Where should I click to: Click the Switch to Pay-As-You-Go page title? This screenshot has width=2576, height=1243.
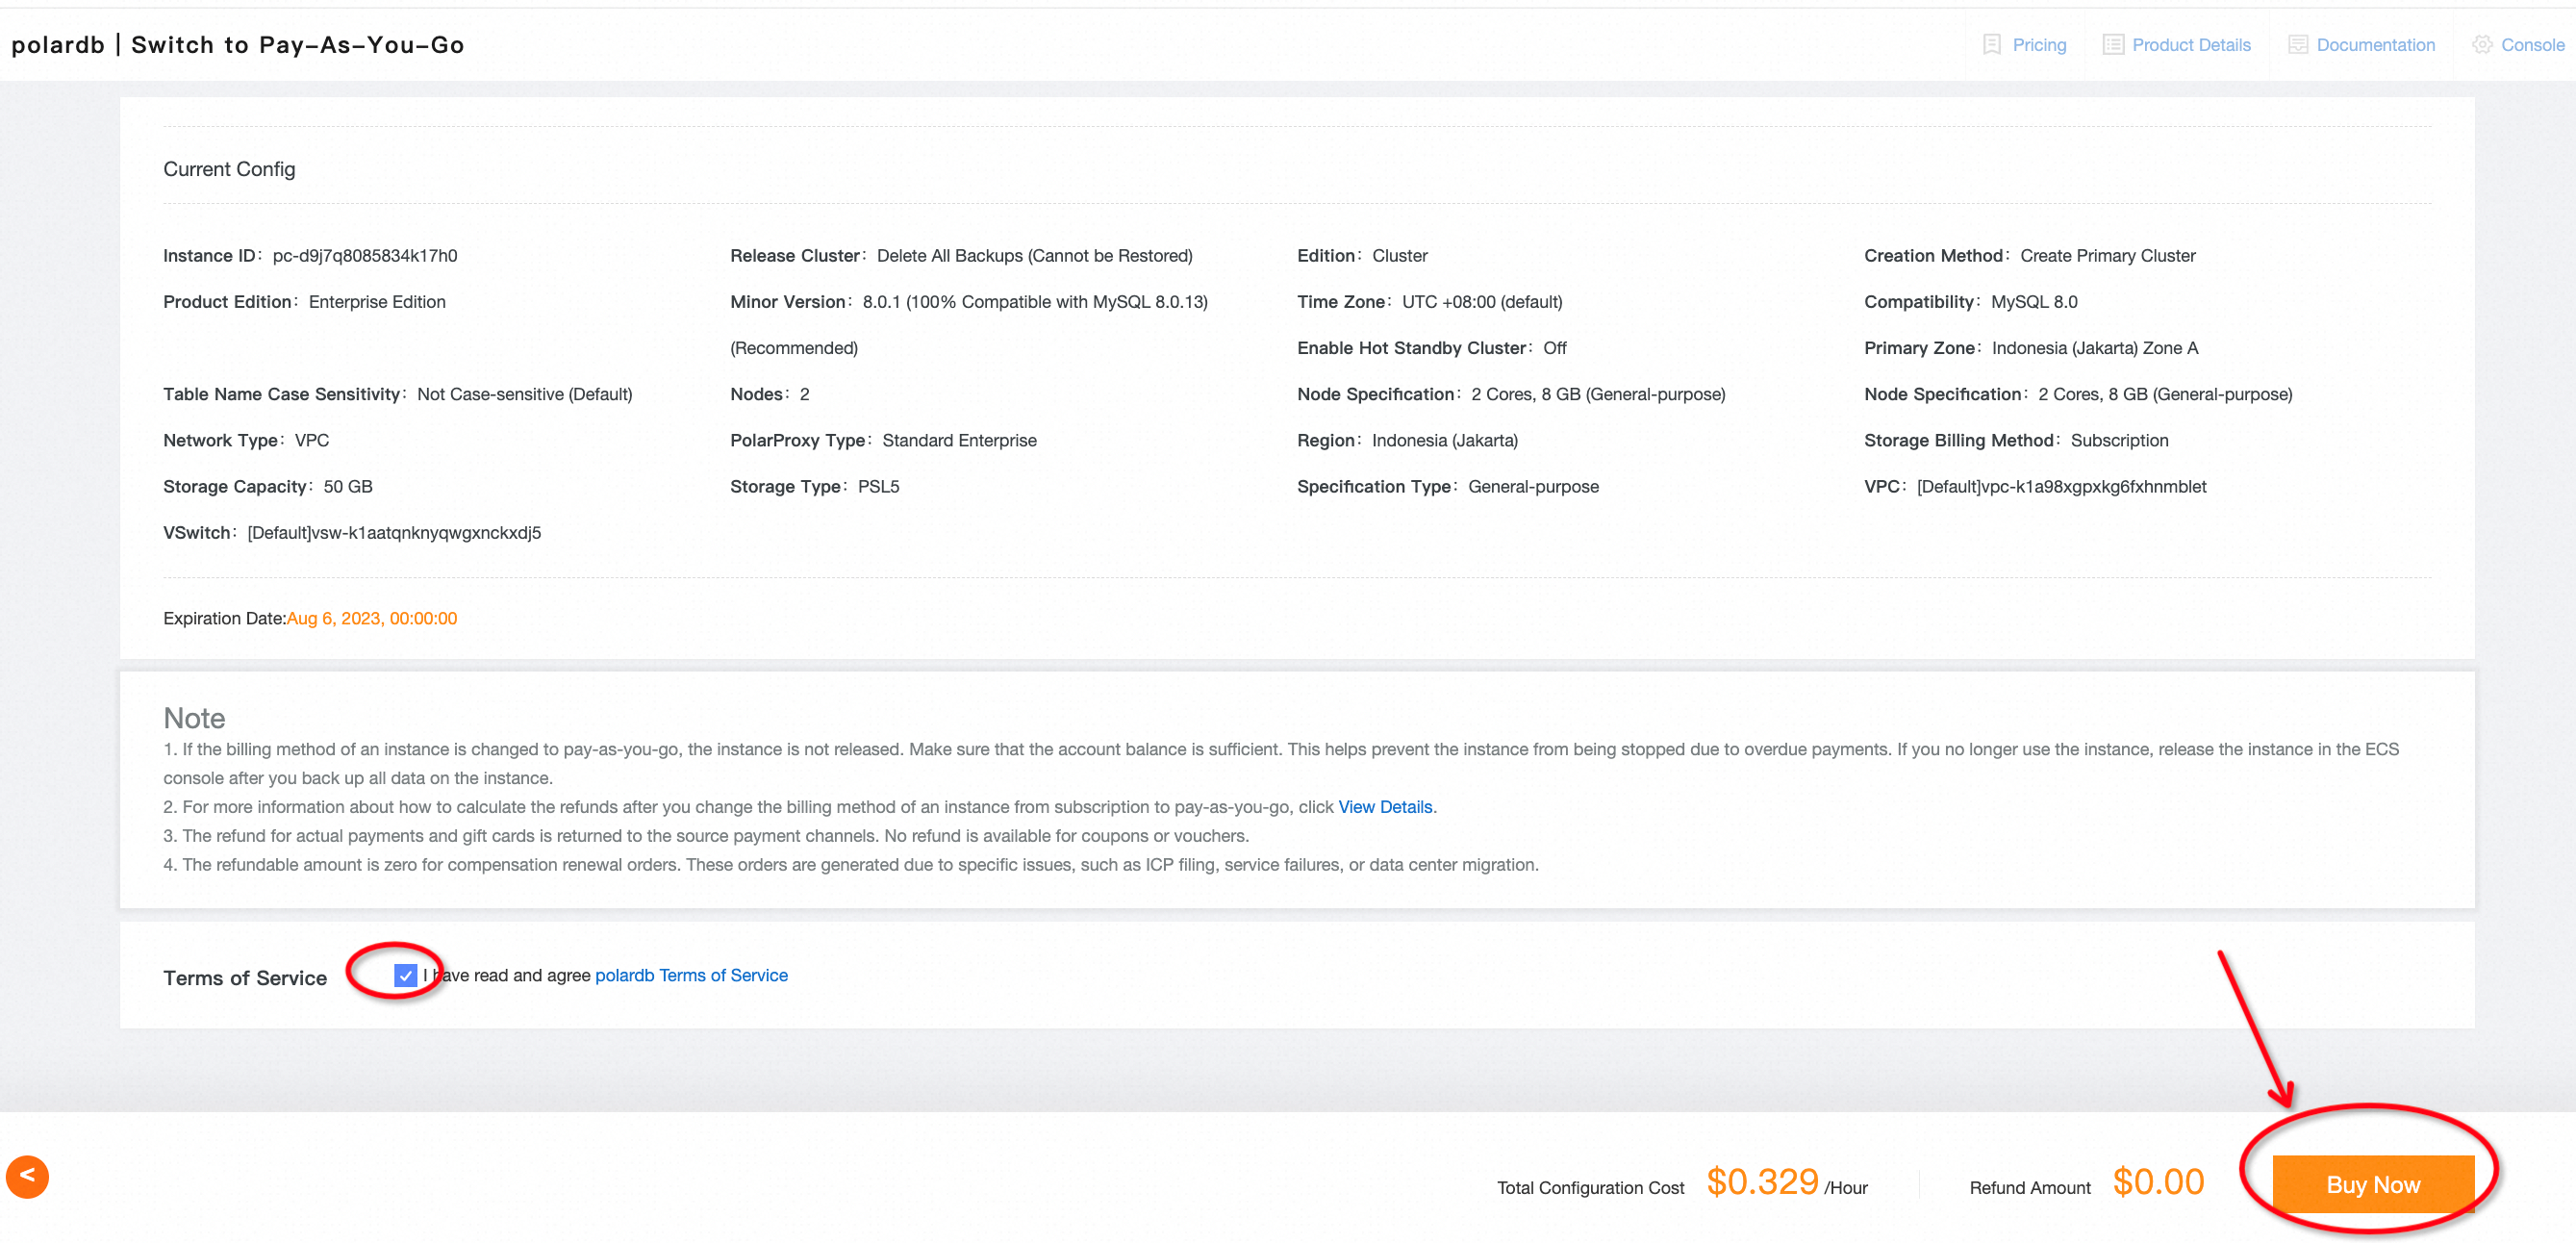tap(298, 45)
